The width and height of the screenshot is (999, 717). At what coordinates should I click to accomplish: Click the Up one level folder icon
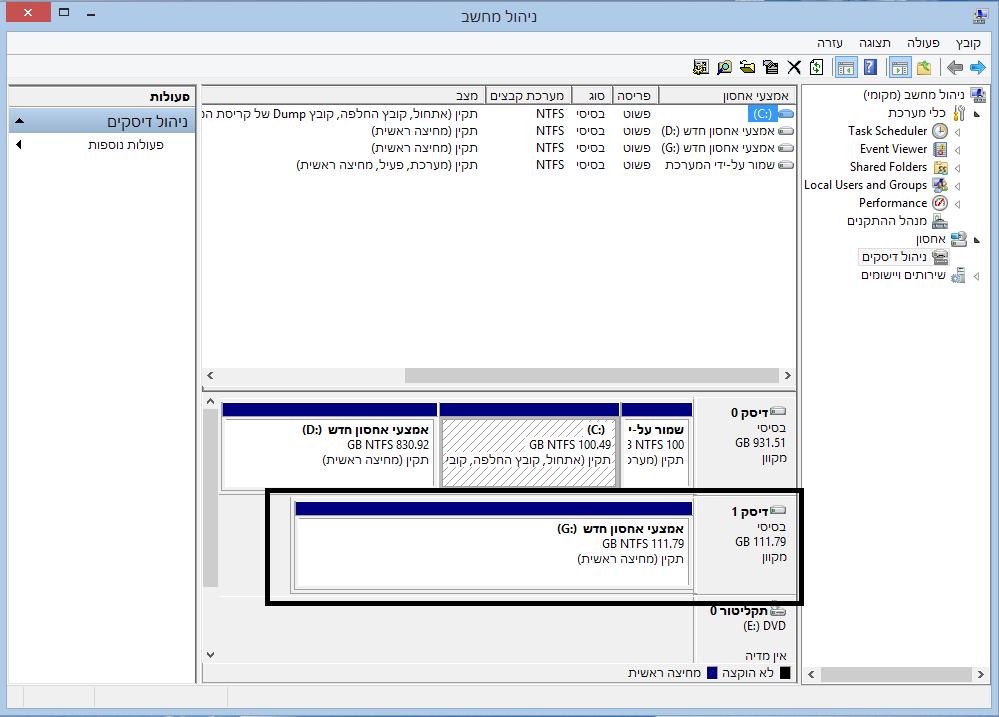pyautogui.click(x=923, y=68)
